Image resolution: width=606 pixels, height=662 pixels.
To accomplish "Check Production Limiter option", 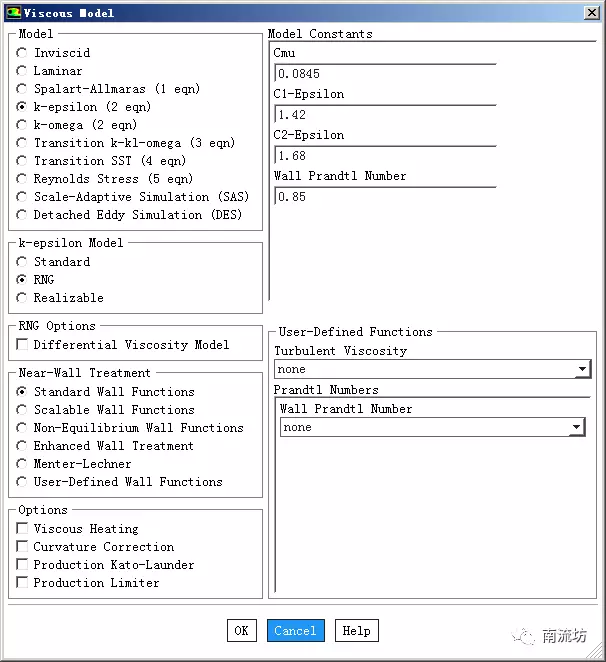I will coord(22,582).
